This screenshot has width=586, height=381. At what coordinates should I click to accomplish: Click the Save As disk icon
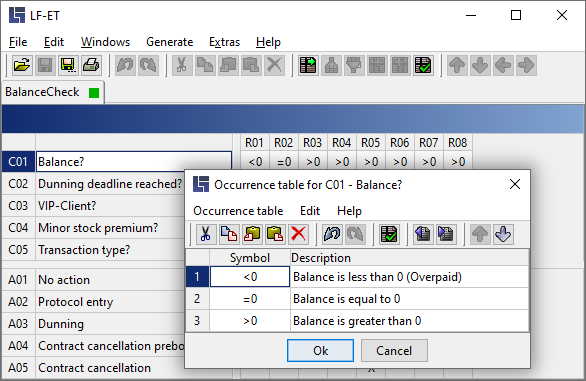[68, 65]
